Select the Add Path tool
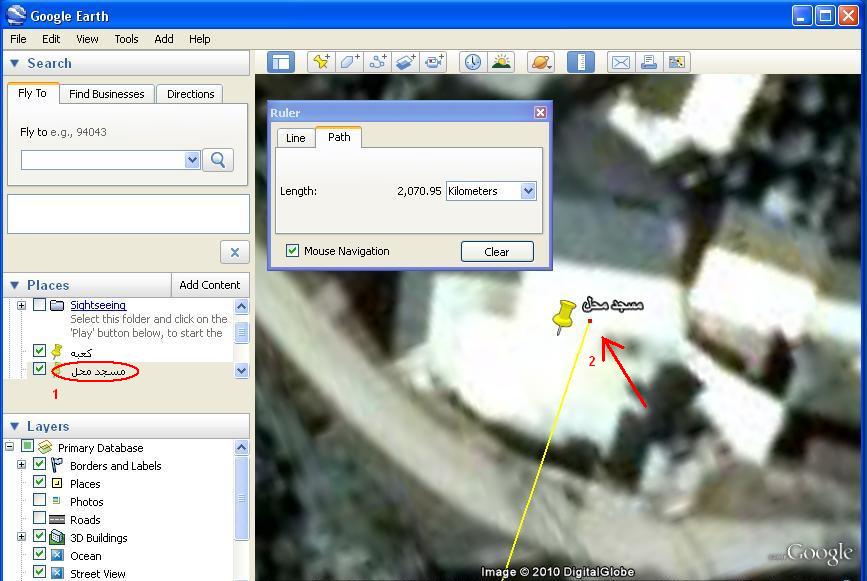Viewport: 867px width, 581px height. (x=378, y=62)
